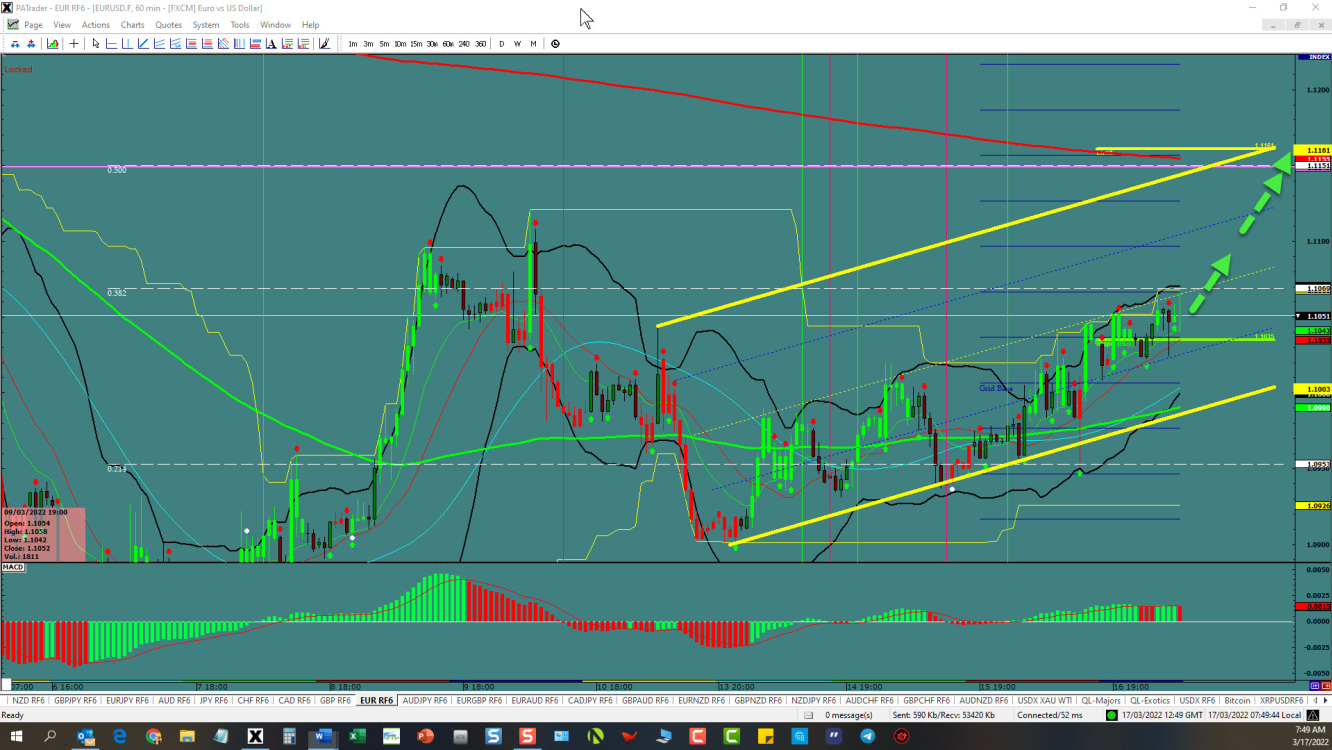The image size is (1332, 750).
Task: Open the System menu
Action: (206, 24)
